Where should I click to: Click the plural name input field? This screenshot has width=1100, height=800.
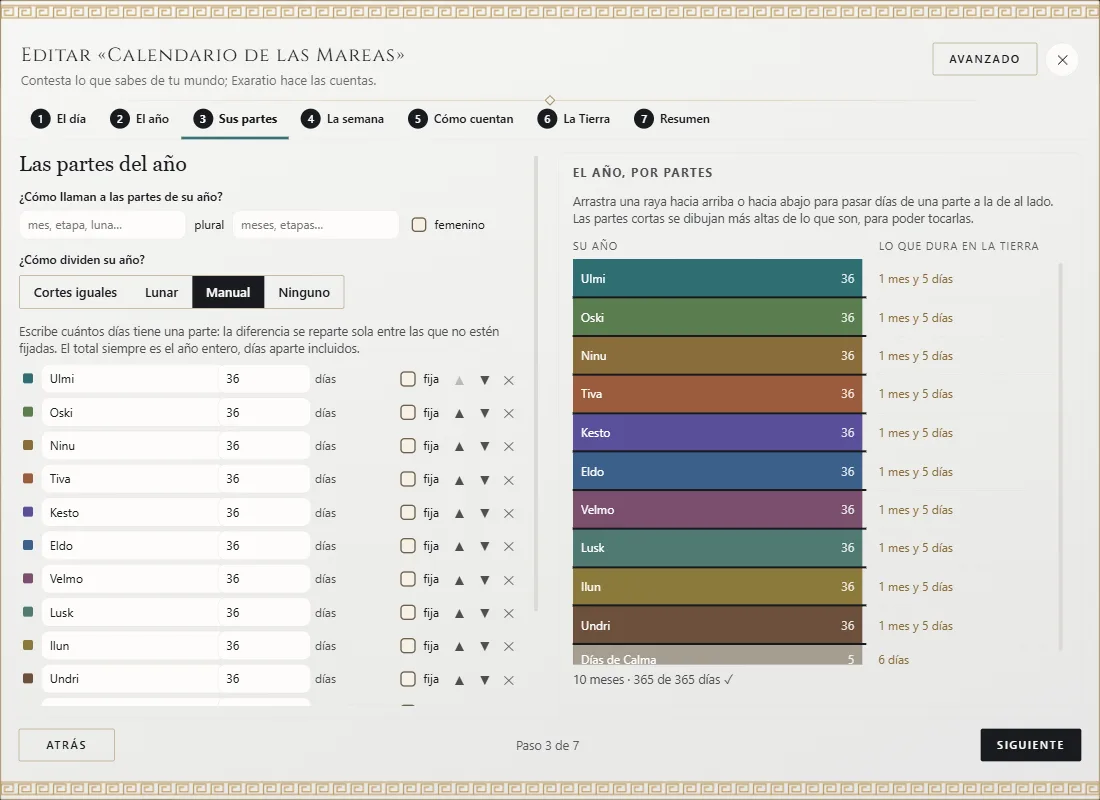[316, 225]
